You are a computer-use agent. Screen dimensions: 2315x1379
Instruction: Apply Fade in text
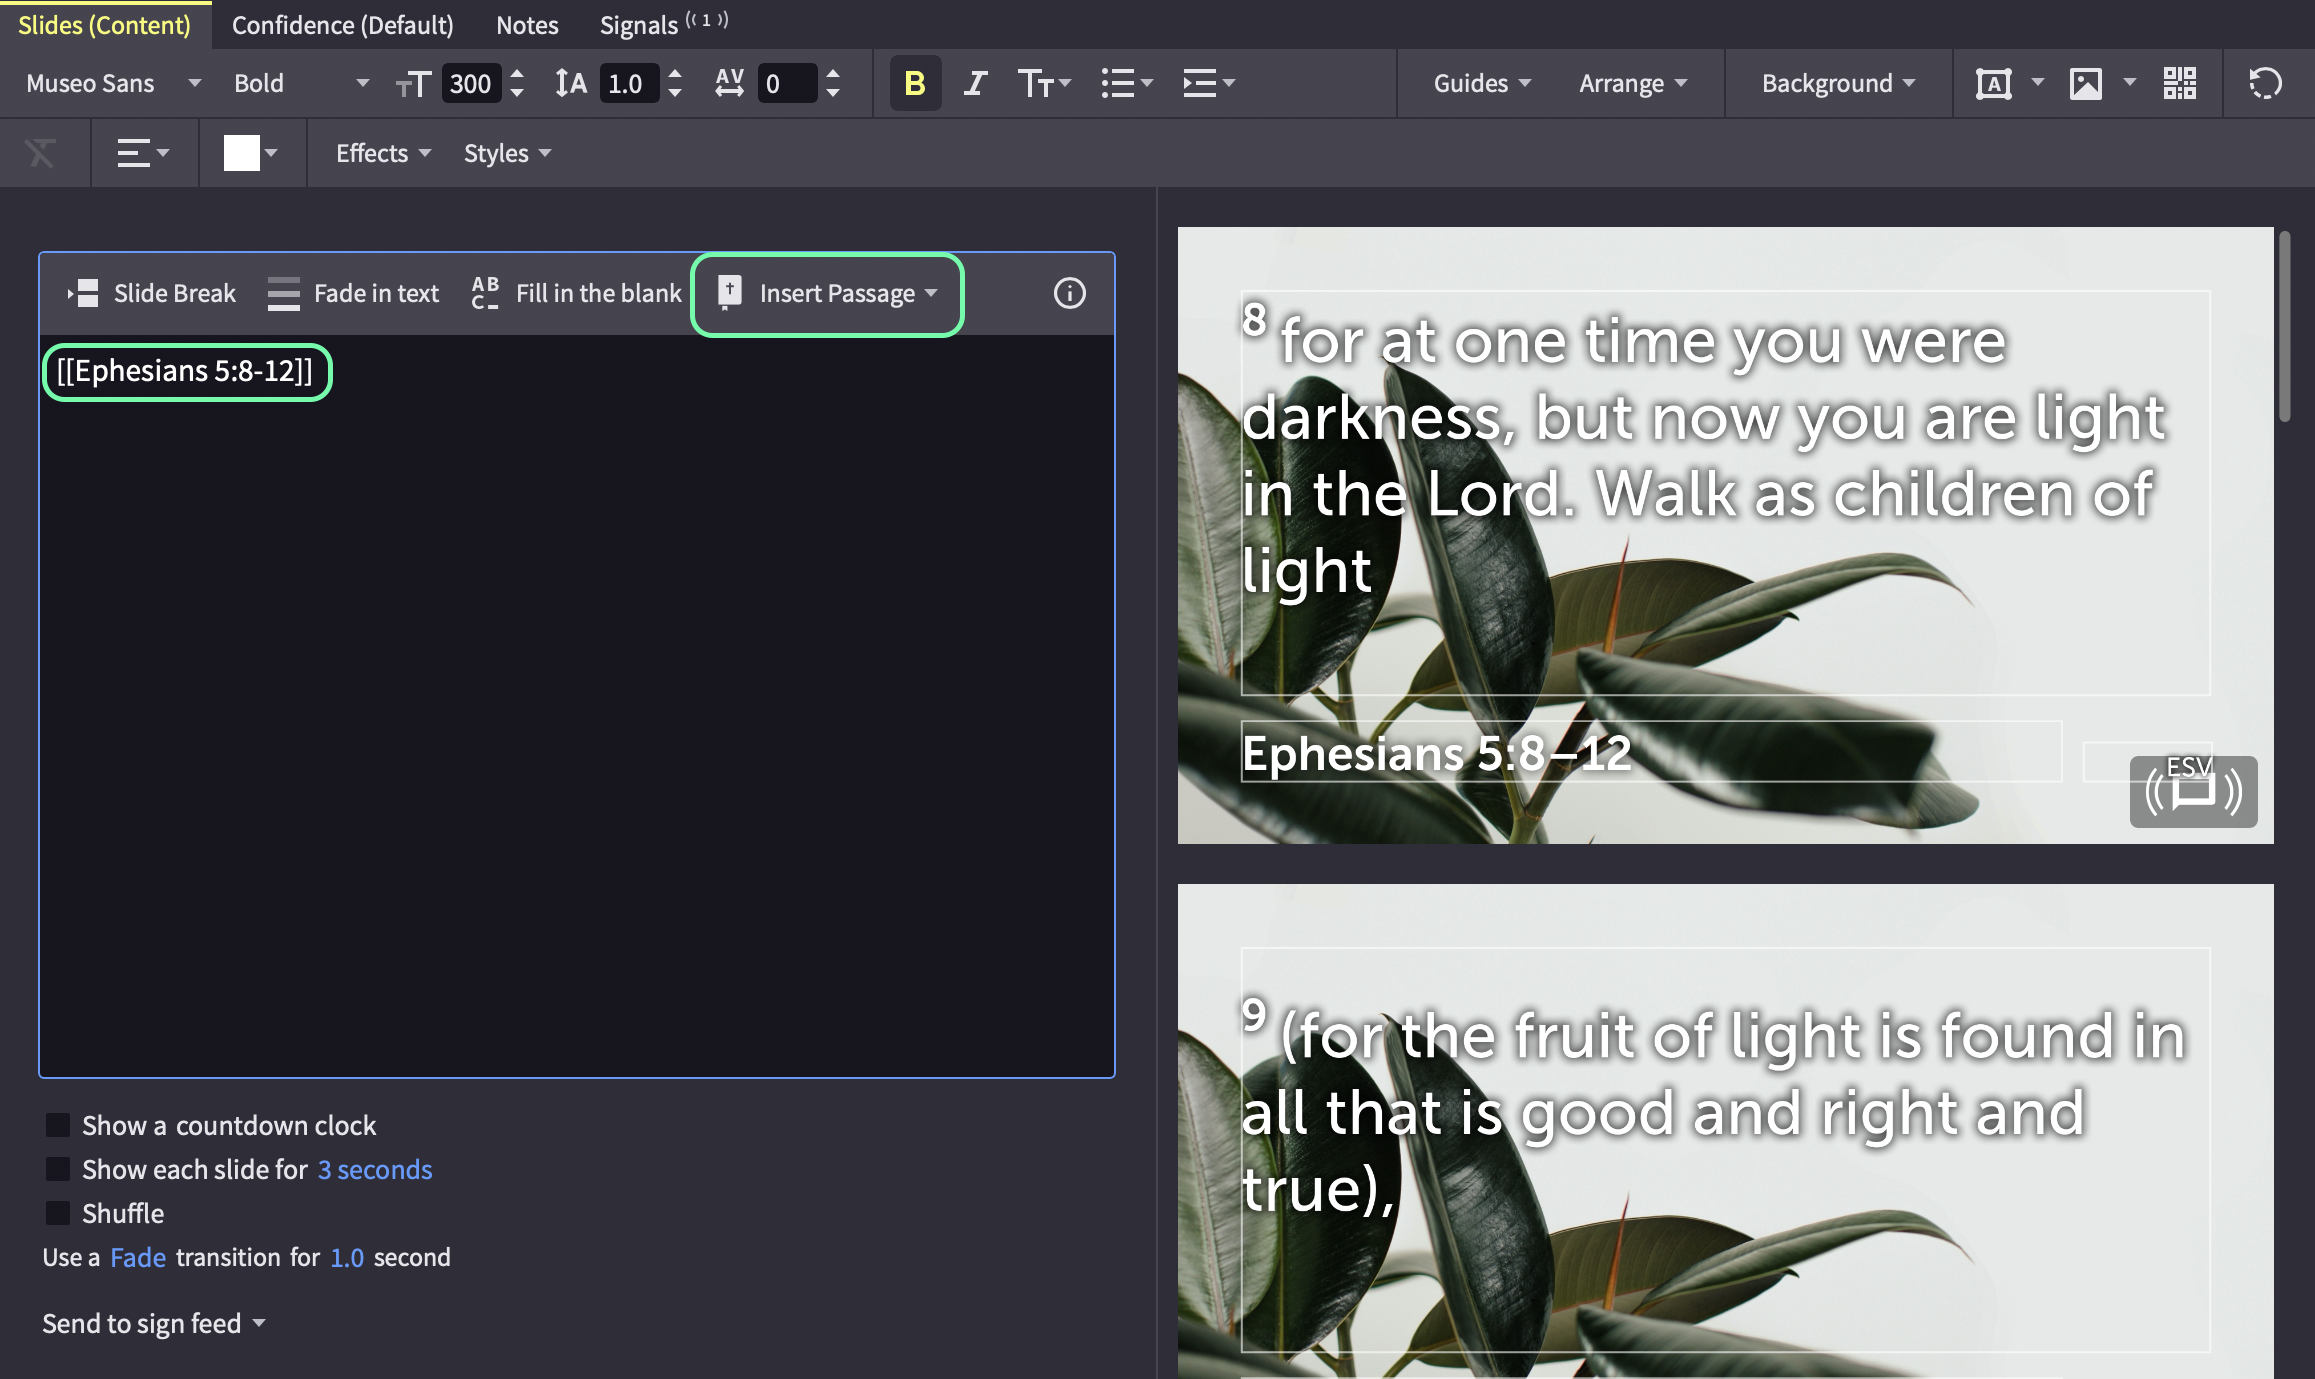pos(354,293)
